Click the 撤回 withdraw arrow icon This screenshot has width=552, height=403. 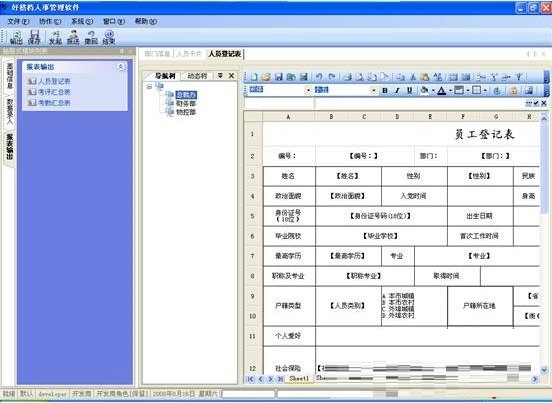click(91, 37)
